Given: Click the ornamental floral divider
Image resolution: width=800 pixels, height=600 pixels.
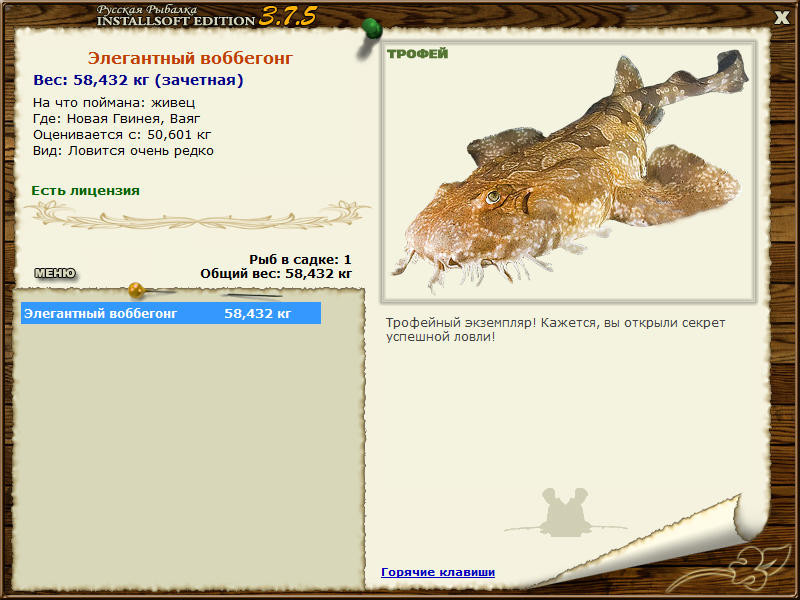Looking at the screenshot, I should 198,214.
